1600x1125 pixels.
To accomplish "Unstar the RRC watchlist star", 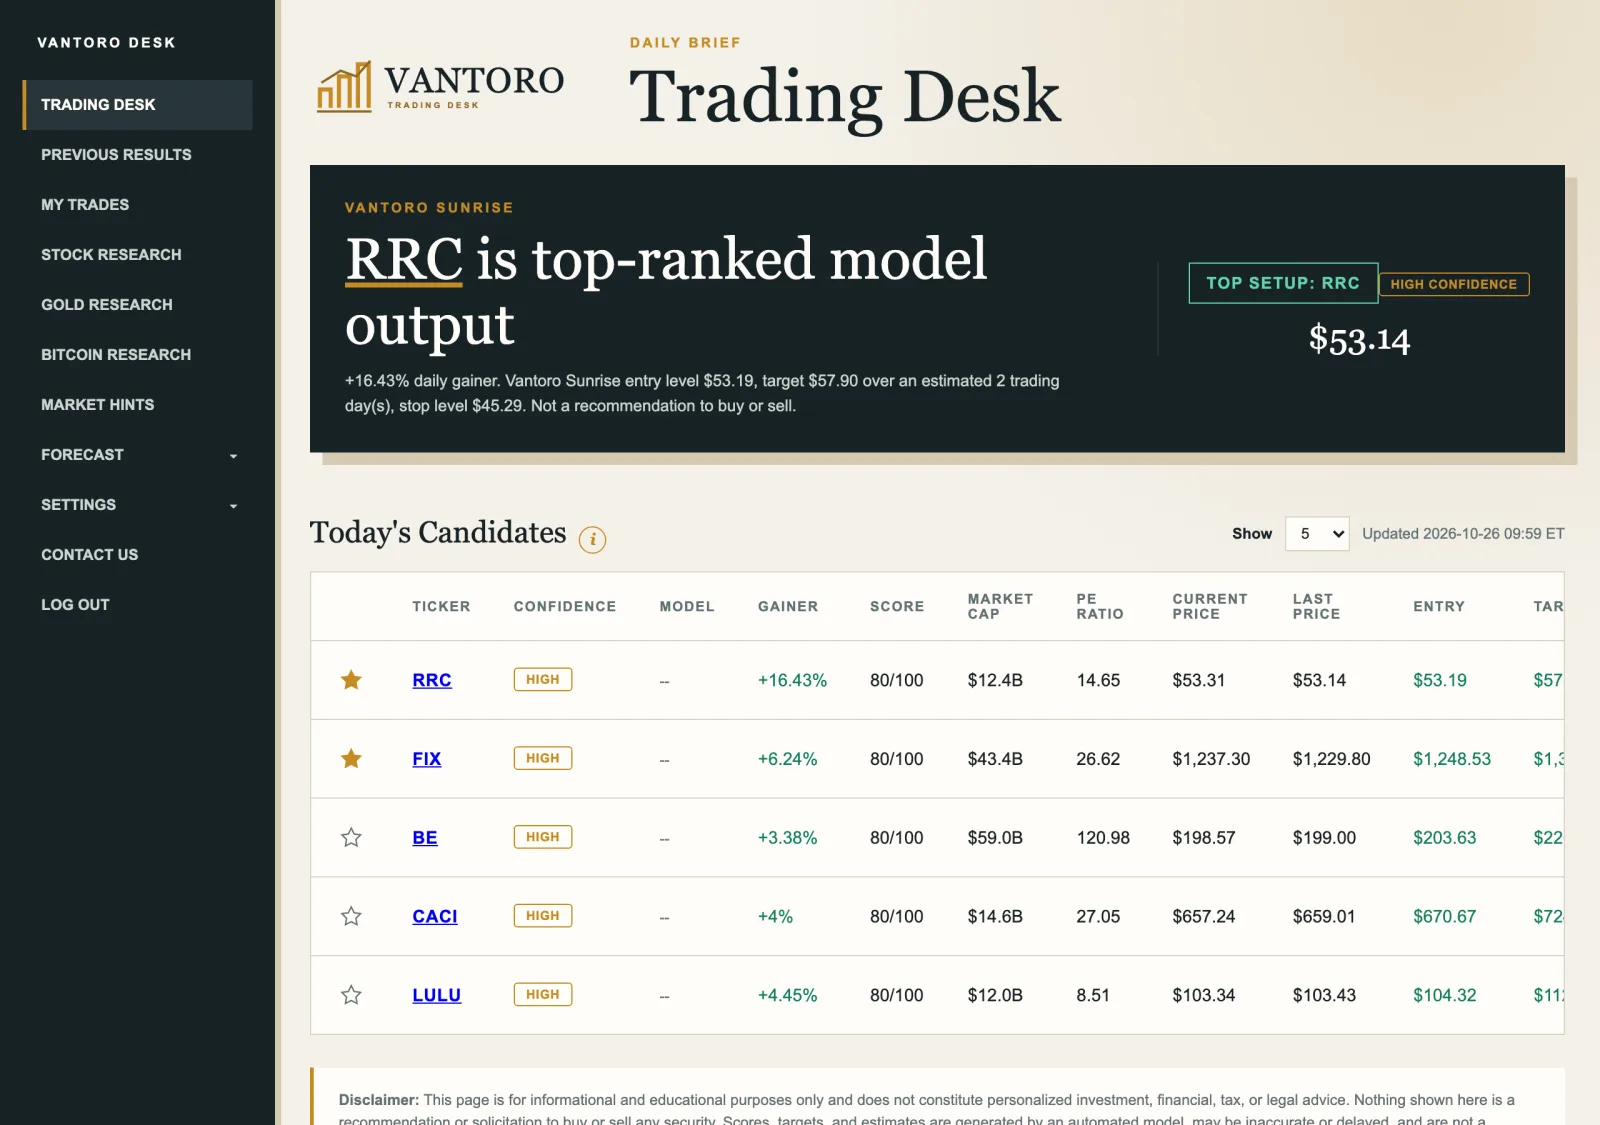I will click(351, 680).
